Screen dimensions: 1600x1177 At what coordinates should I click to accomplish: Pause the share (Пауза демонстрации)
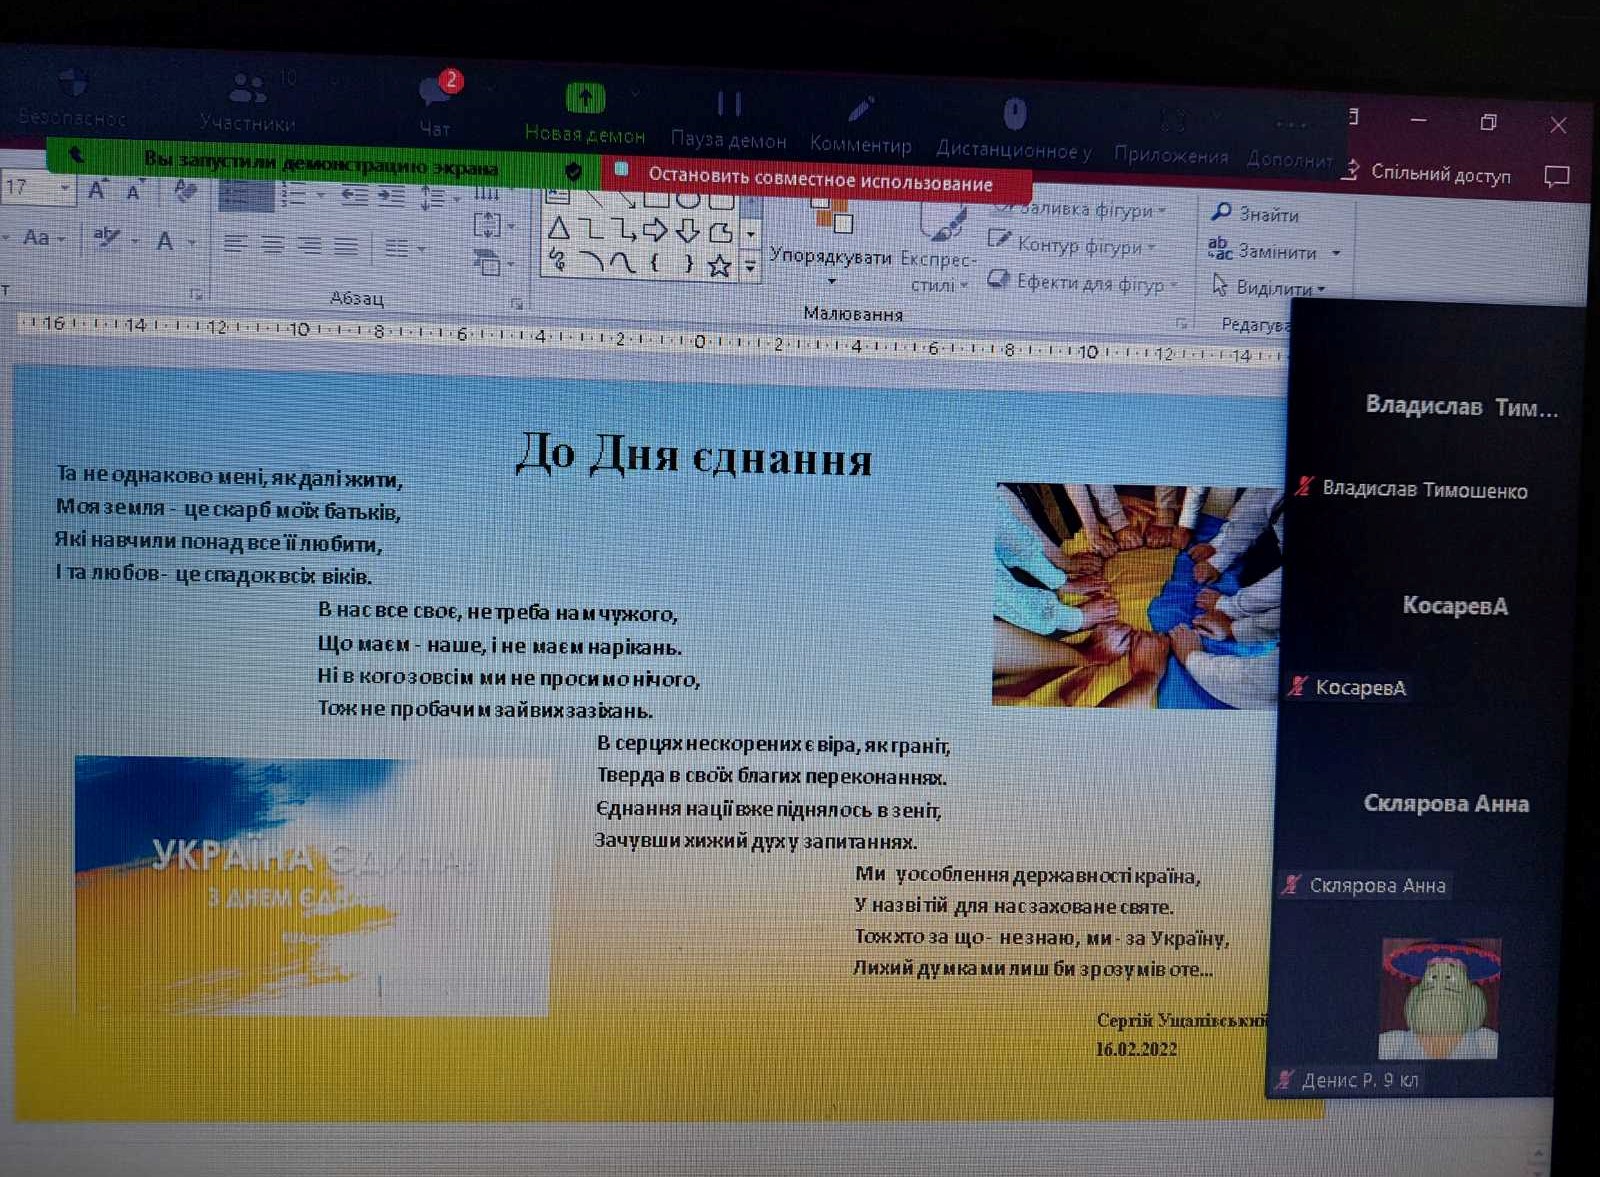(x=728, y=120)
